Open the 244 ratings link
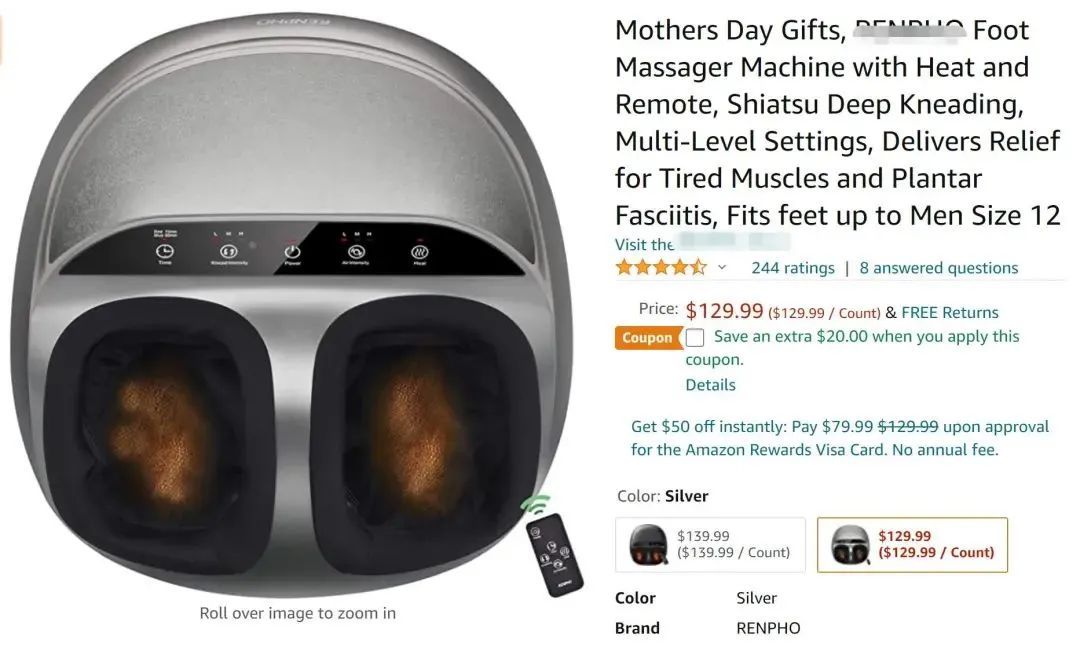This screenshot has height=651, width=1080. (x=793, y=268)
